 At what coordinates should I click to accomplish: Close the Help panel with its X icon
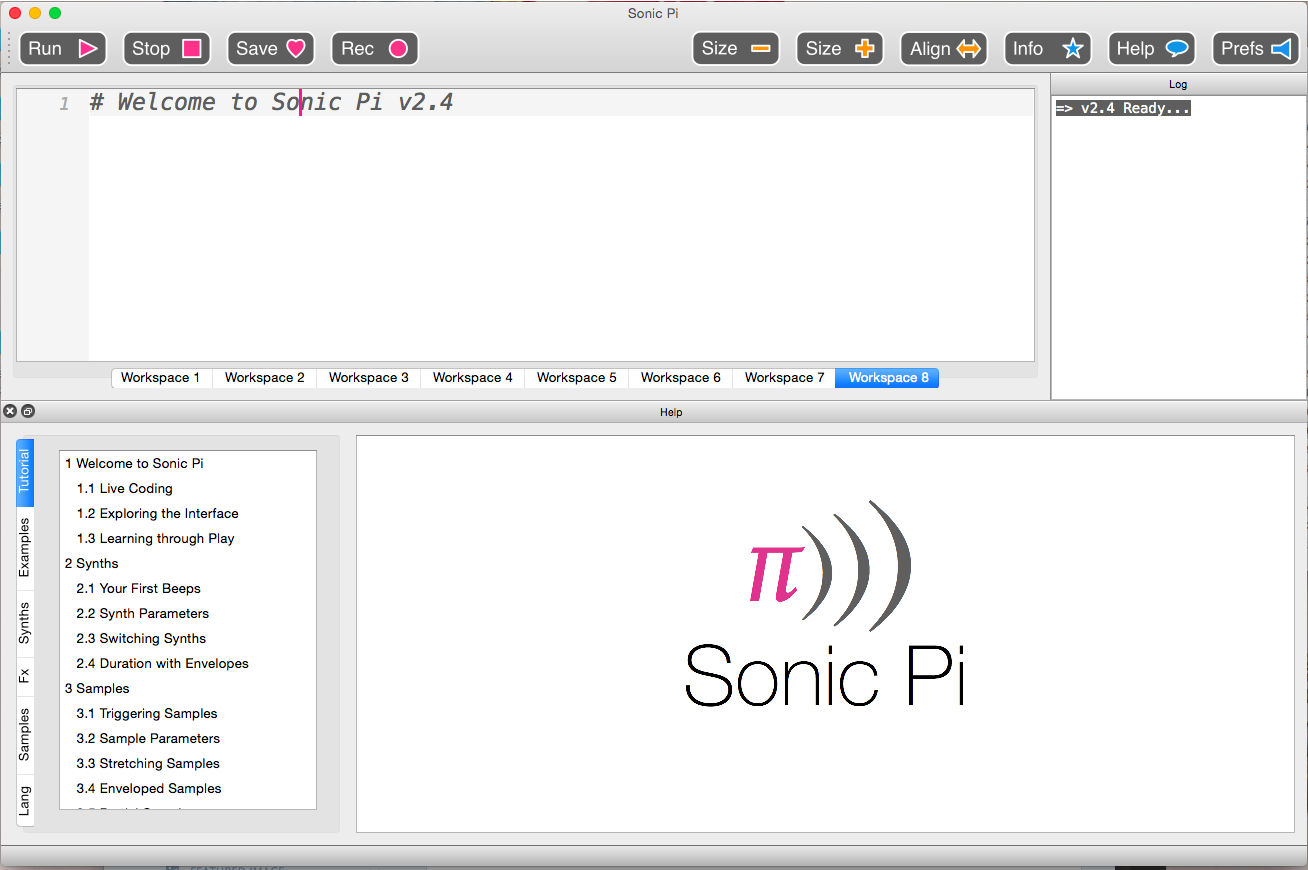10,411
